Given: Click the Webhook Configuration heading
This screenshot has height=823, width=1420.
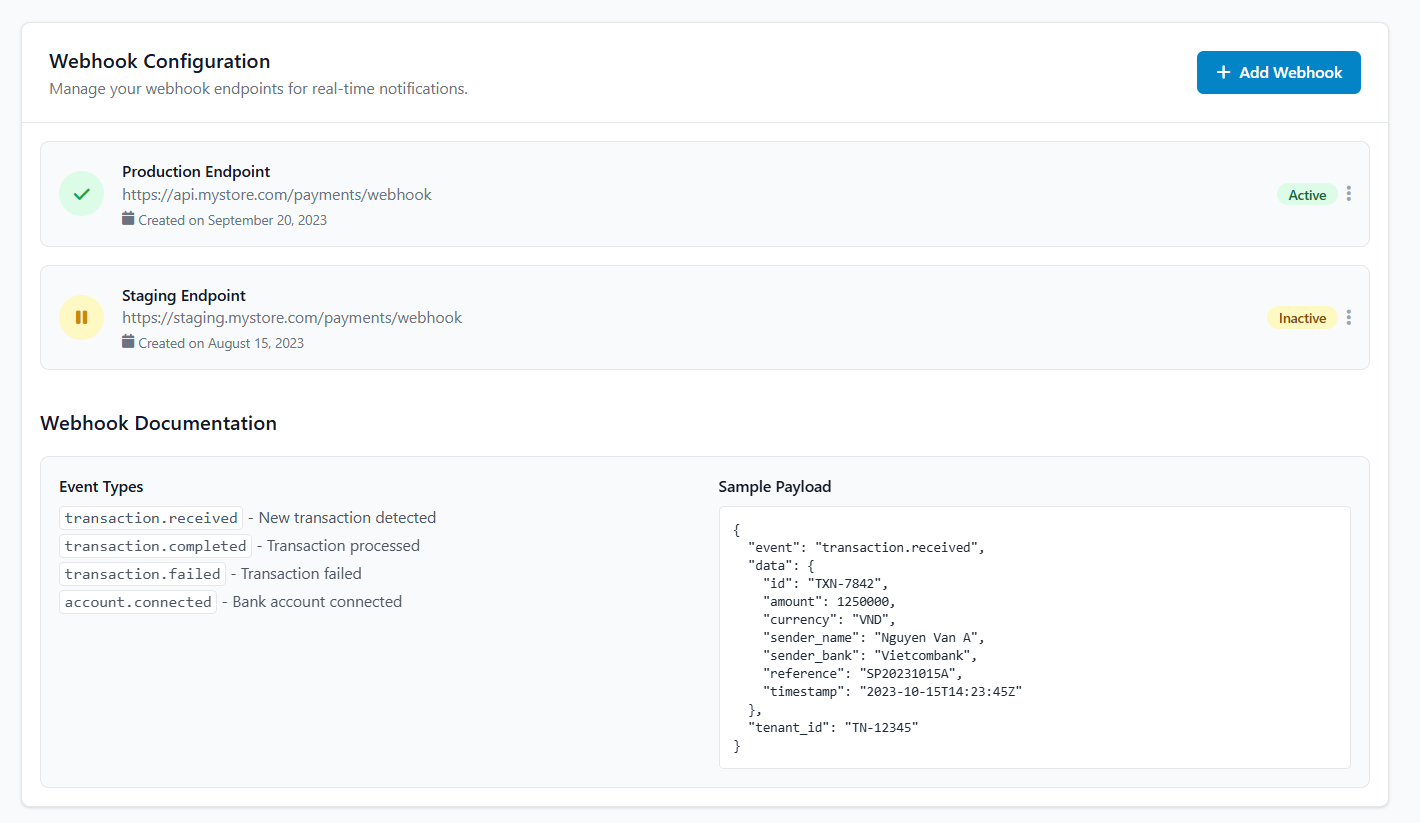Looking at the screenshot, I should point(160,61).
